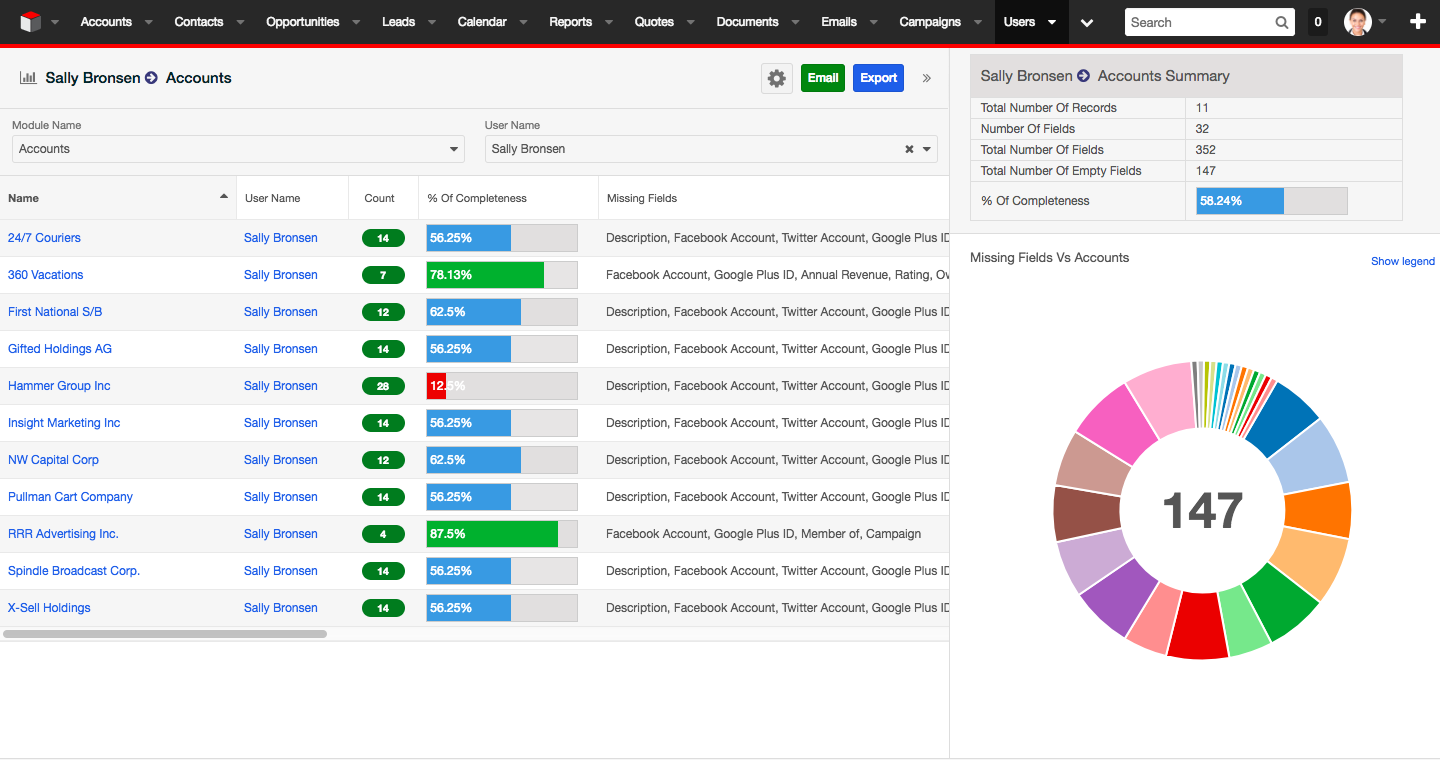Open the notifications counter badge

(1318, 22)
